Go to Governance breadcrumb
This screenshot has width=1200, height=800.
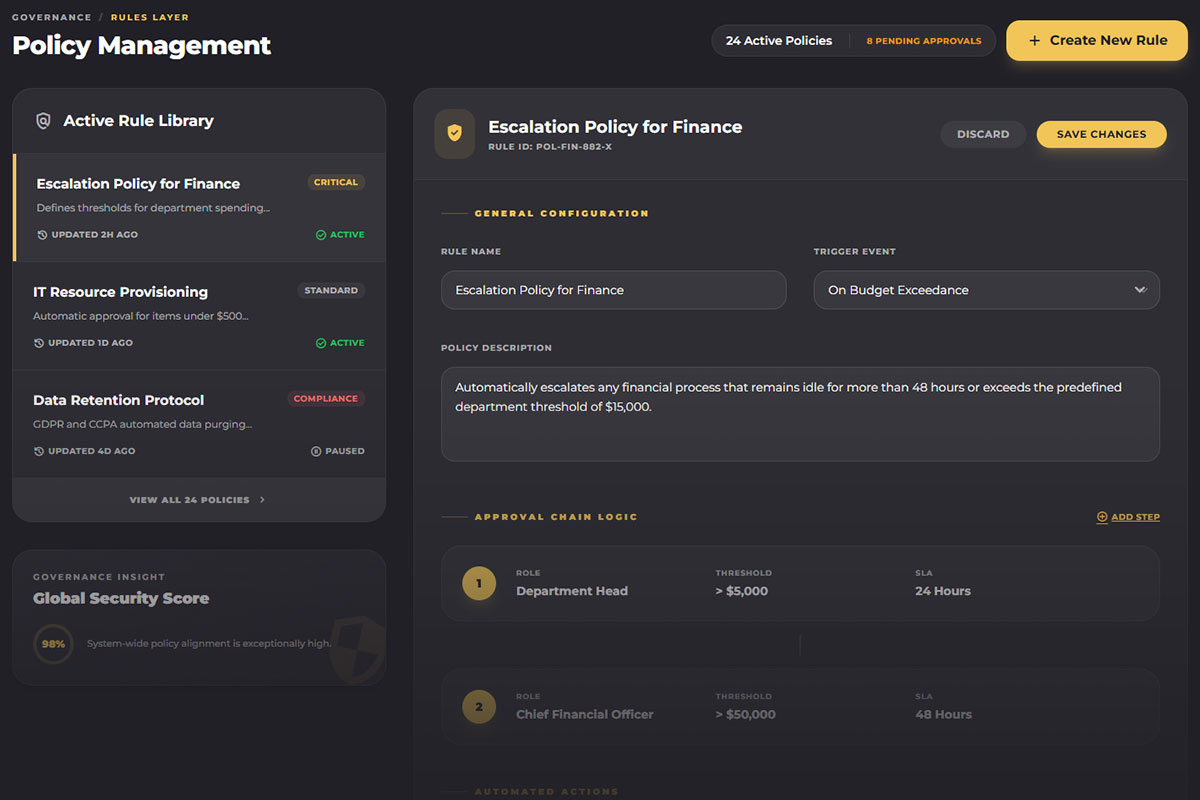click(52, 17)
